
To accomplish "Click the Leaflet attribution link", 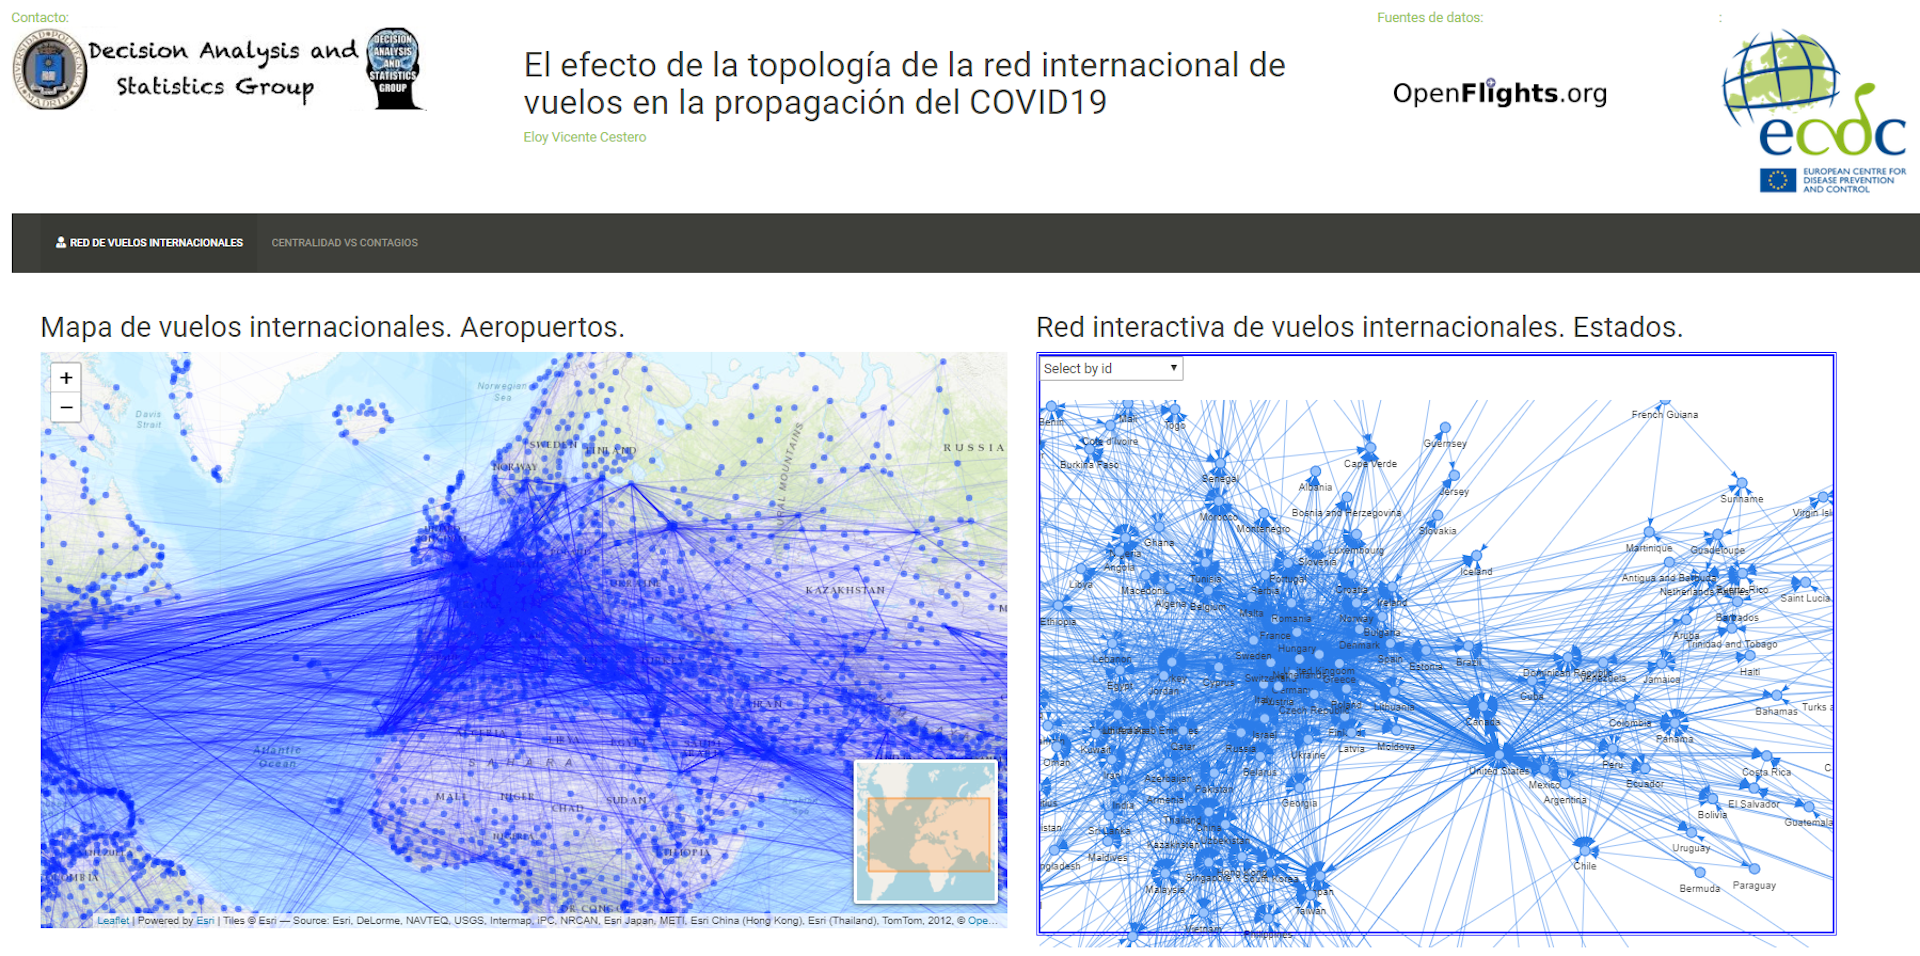I will point(113,921).
